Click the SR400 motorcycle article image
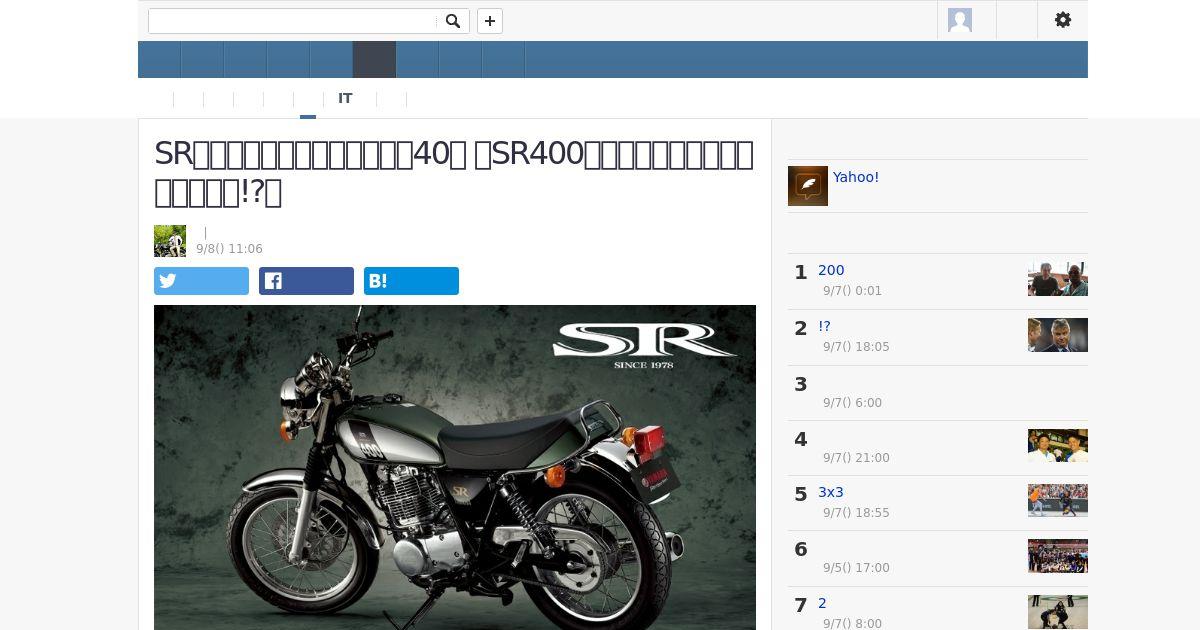 (x=455, y=467)
